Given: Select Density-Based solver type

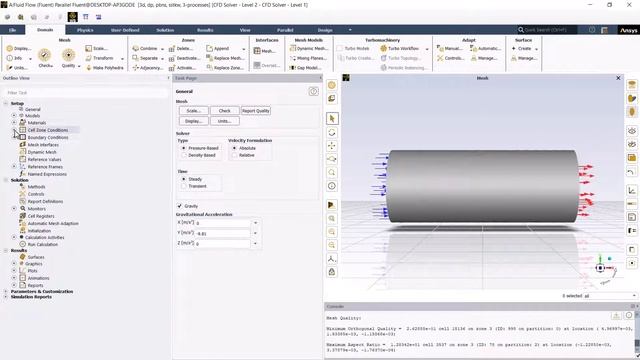Looking at the screenshot, I should (x=184, y=156).
